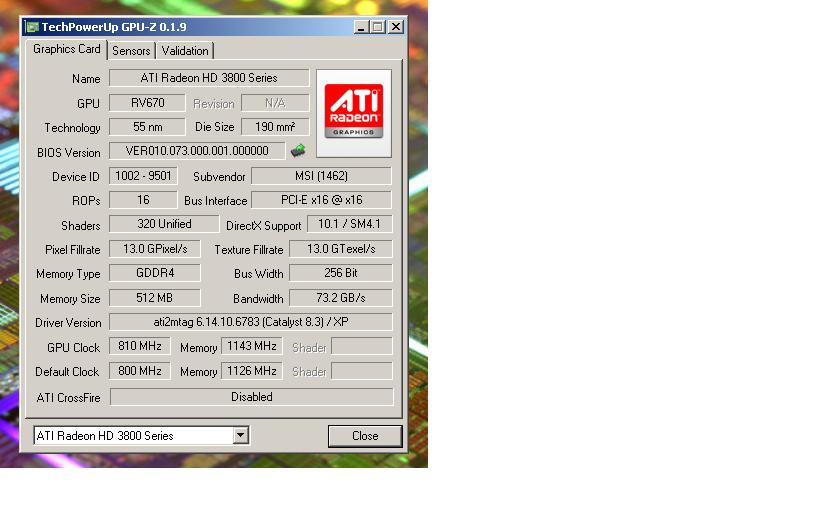Click the ROPs value 16

[143, 200]
